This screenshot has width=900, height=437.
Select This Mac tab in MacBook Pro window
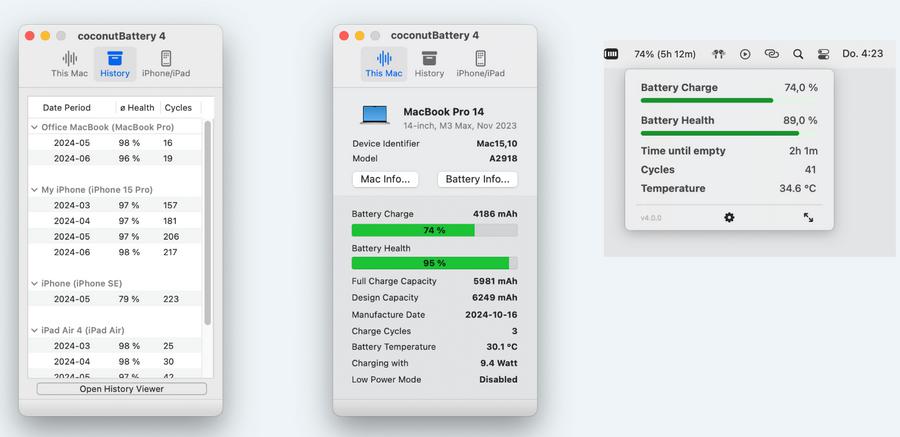pos(384,64)
